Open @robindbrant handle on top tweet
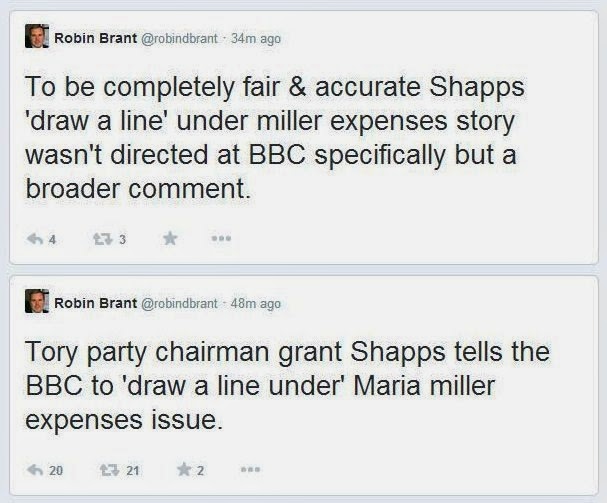This screenshot has width=607, height=503. point(179,38)
